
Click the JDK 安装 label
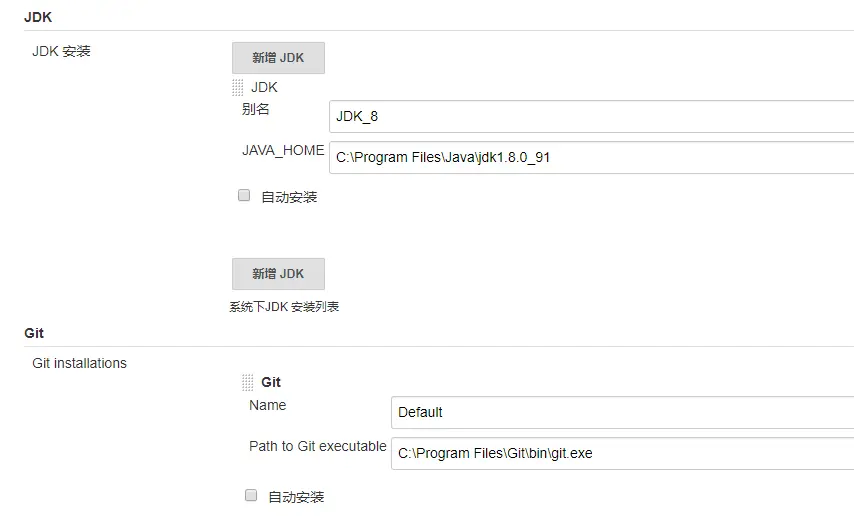click(61, 50)
